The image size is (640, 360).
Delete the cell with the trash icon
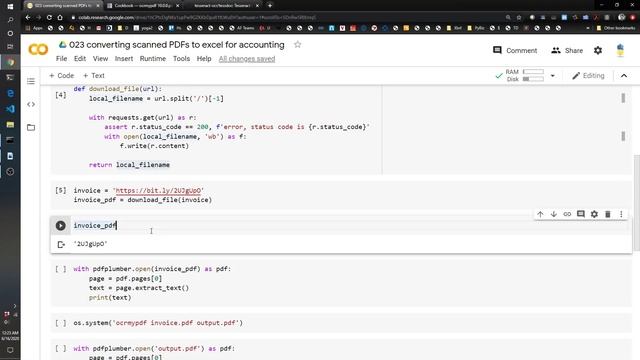tap(608, 214)
